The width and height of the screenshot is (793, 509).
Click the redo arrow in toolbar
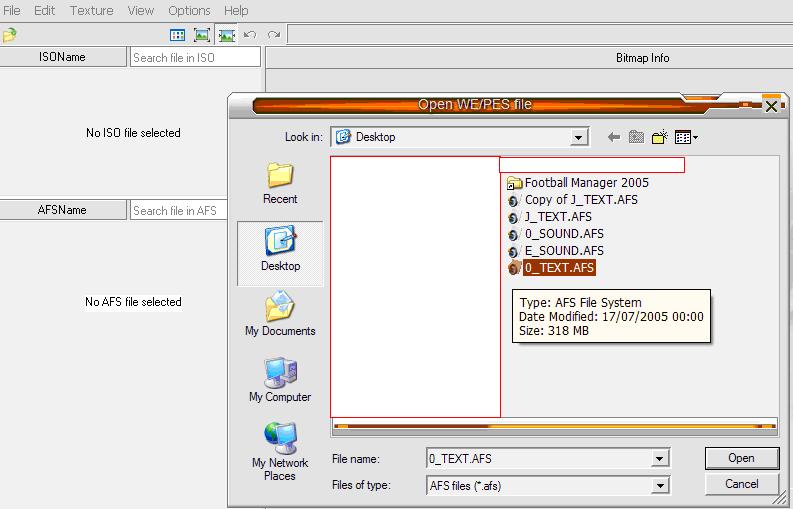click(x=273, y=35)
